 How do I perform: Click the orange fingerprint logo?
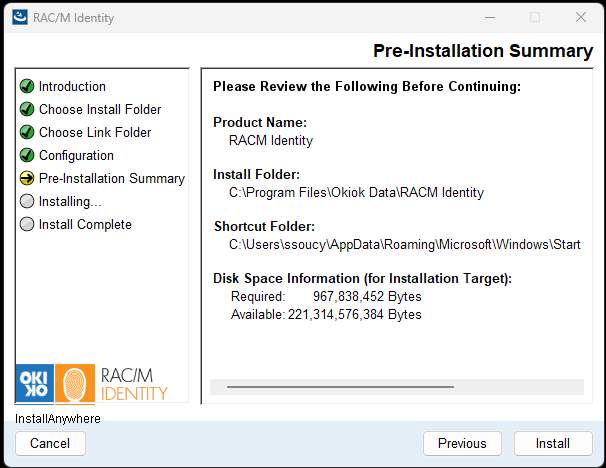click(x=75, y=384)
